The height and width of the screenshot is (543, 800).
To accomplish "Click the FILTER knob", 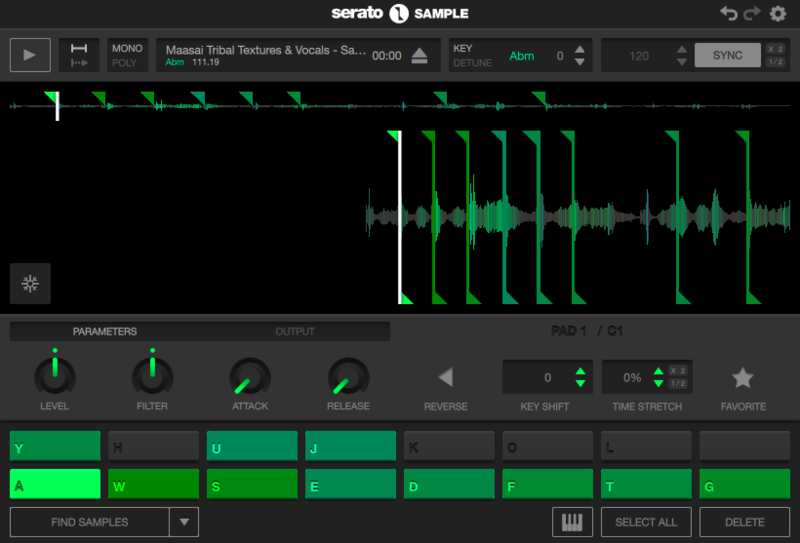I will (152, 377).
